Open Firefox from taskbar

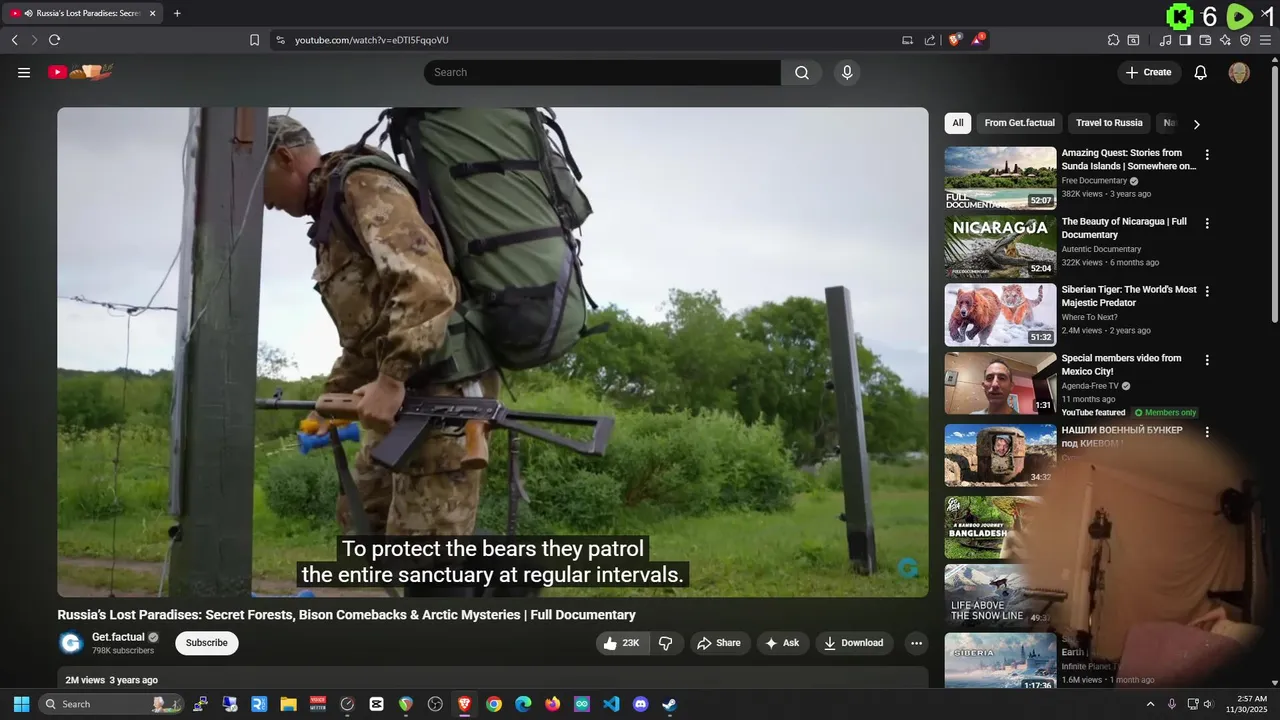553,704
